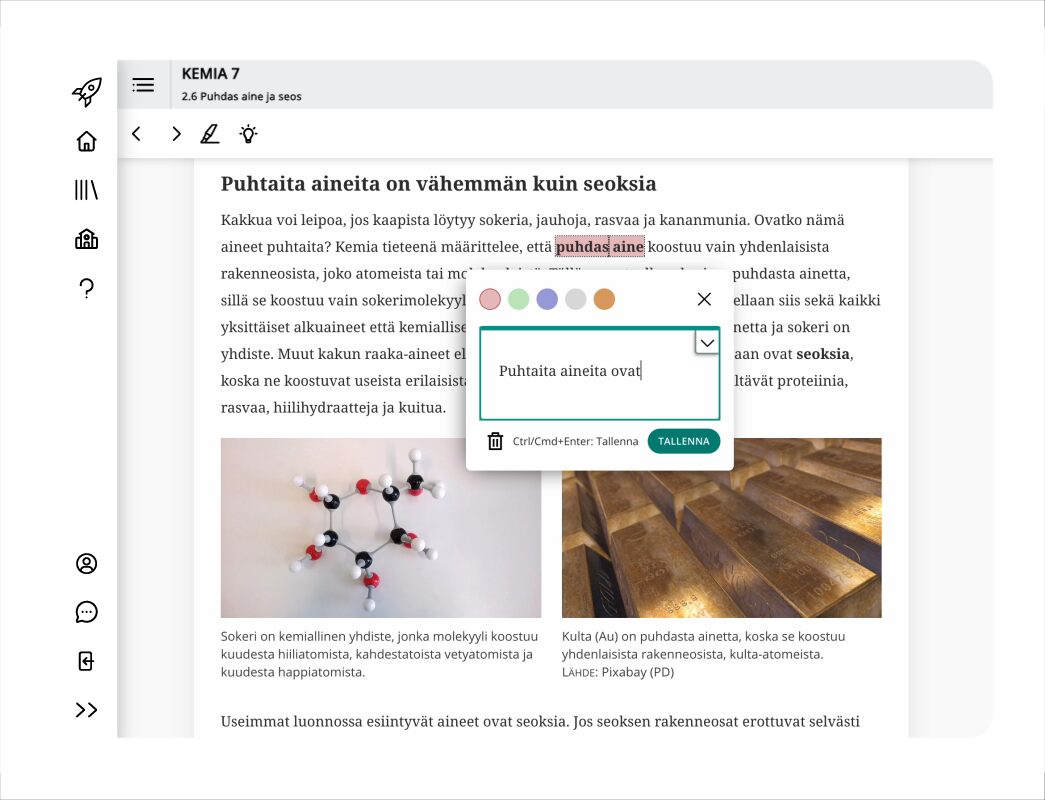This screenshot has width=1045, height=800.
Task: Open table of contents hamburger menu
Action: 143,85
